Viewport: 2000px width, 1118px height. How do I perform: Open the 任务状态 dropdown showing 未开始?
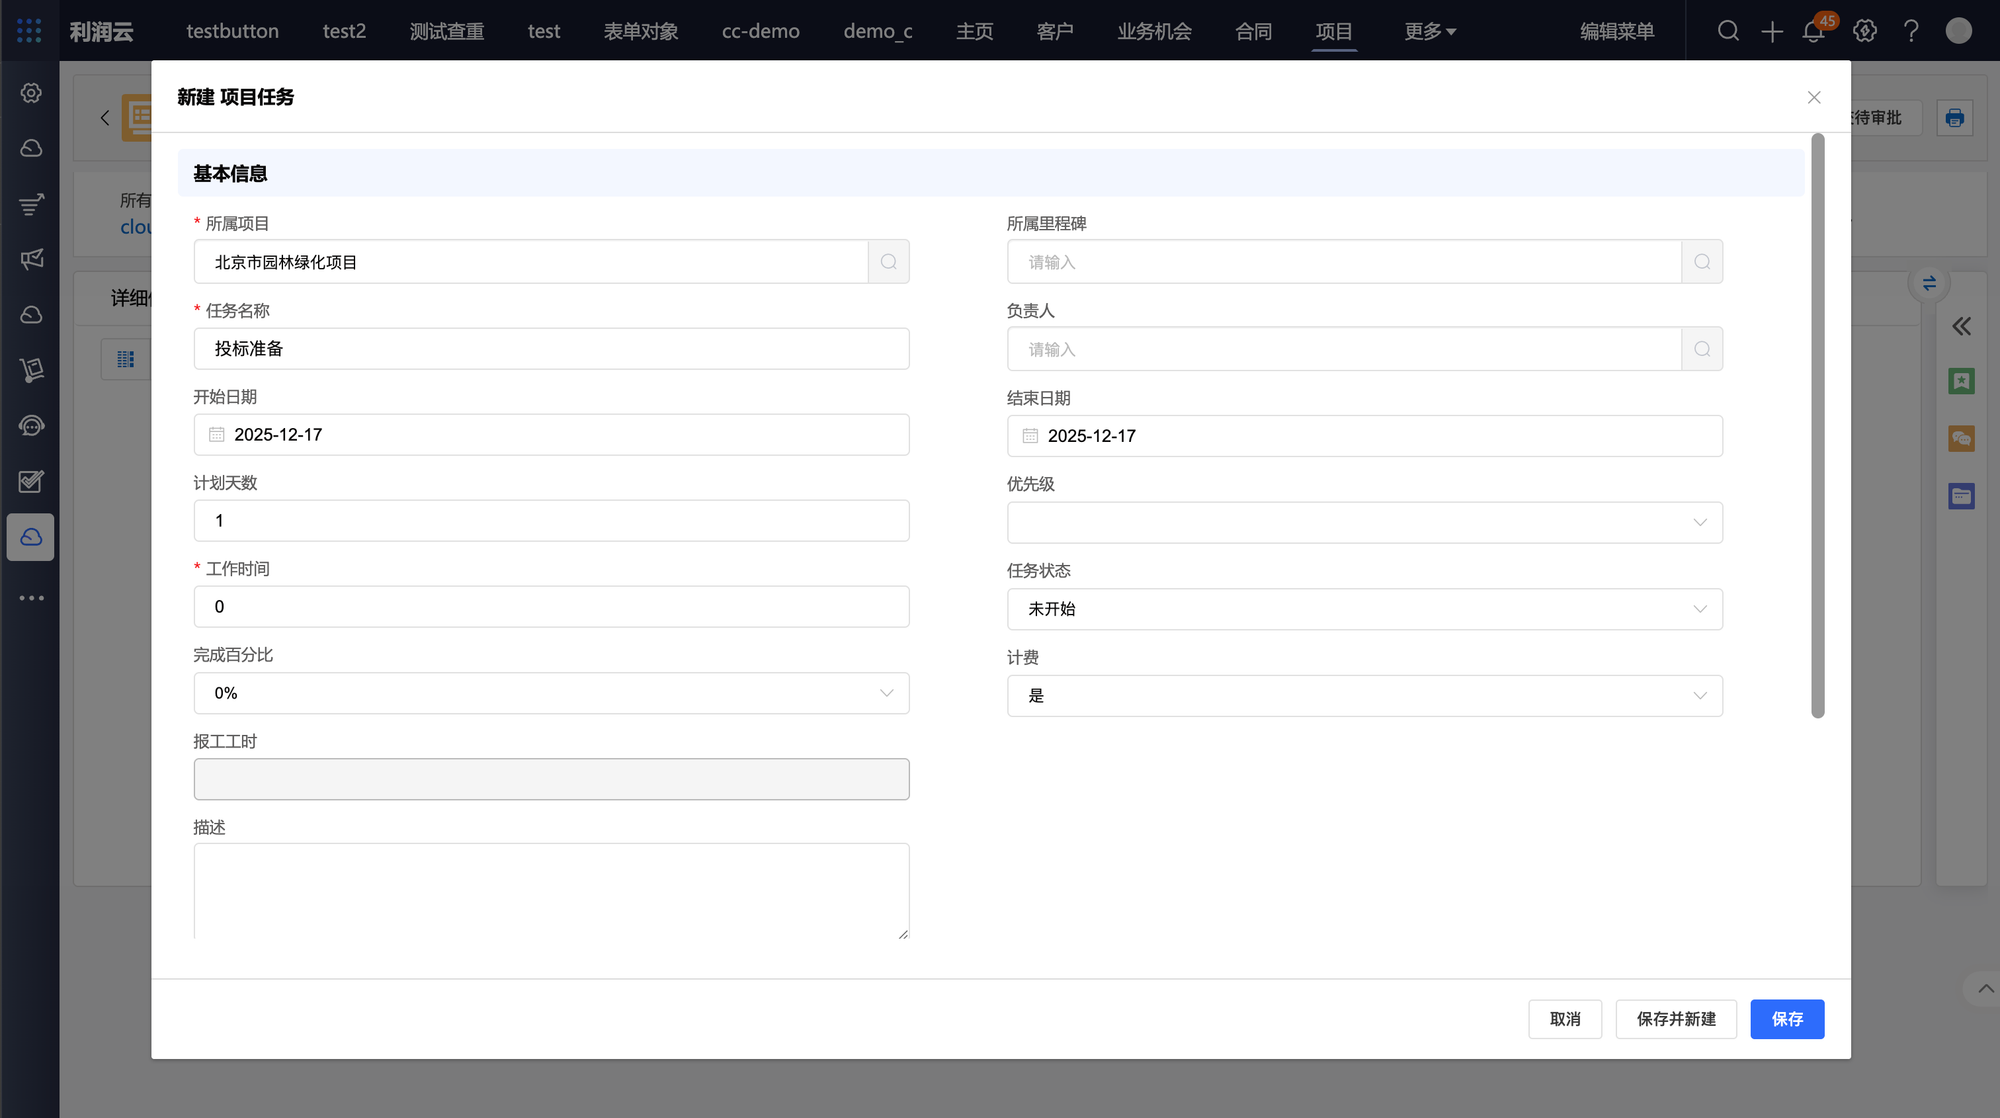tap(1364, 609)
